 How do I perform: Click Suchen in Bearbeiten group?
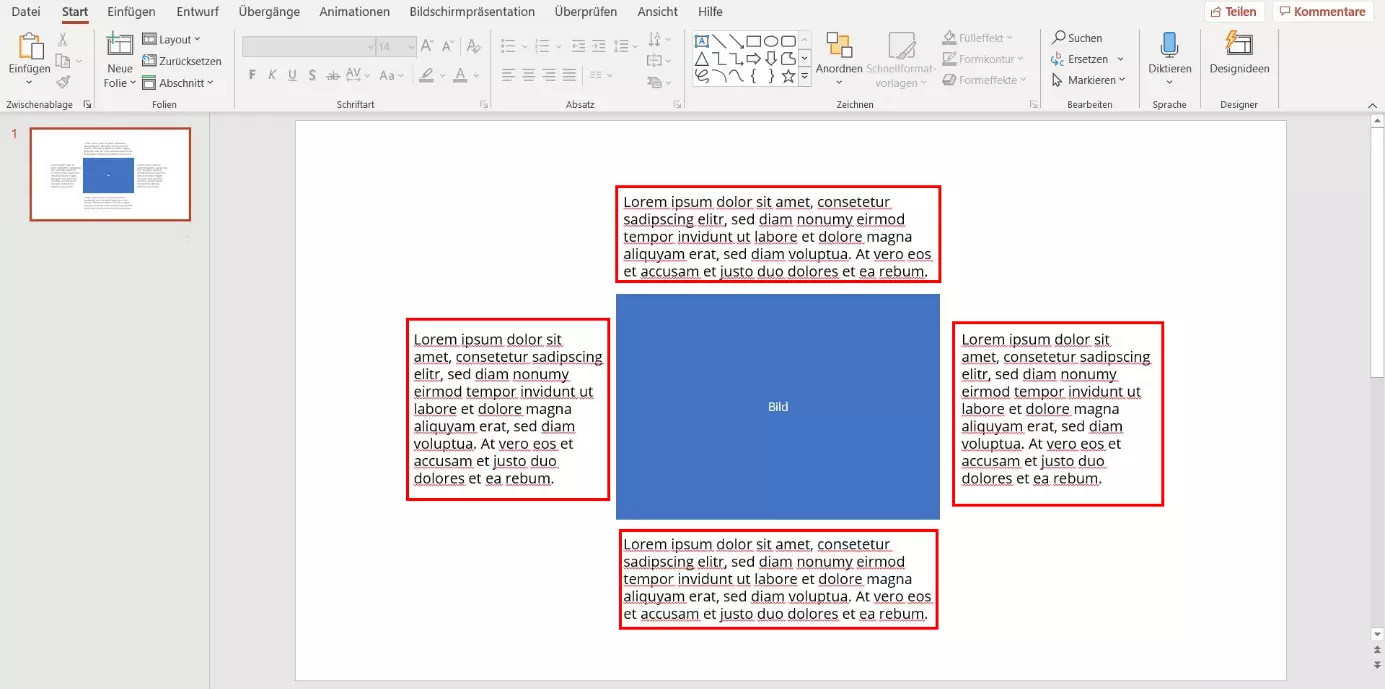(1076, 38)
